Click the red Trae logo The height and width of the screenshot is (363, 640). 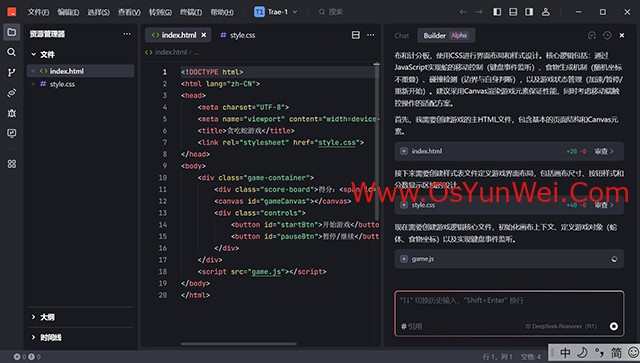coord(12,12)
